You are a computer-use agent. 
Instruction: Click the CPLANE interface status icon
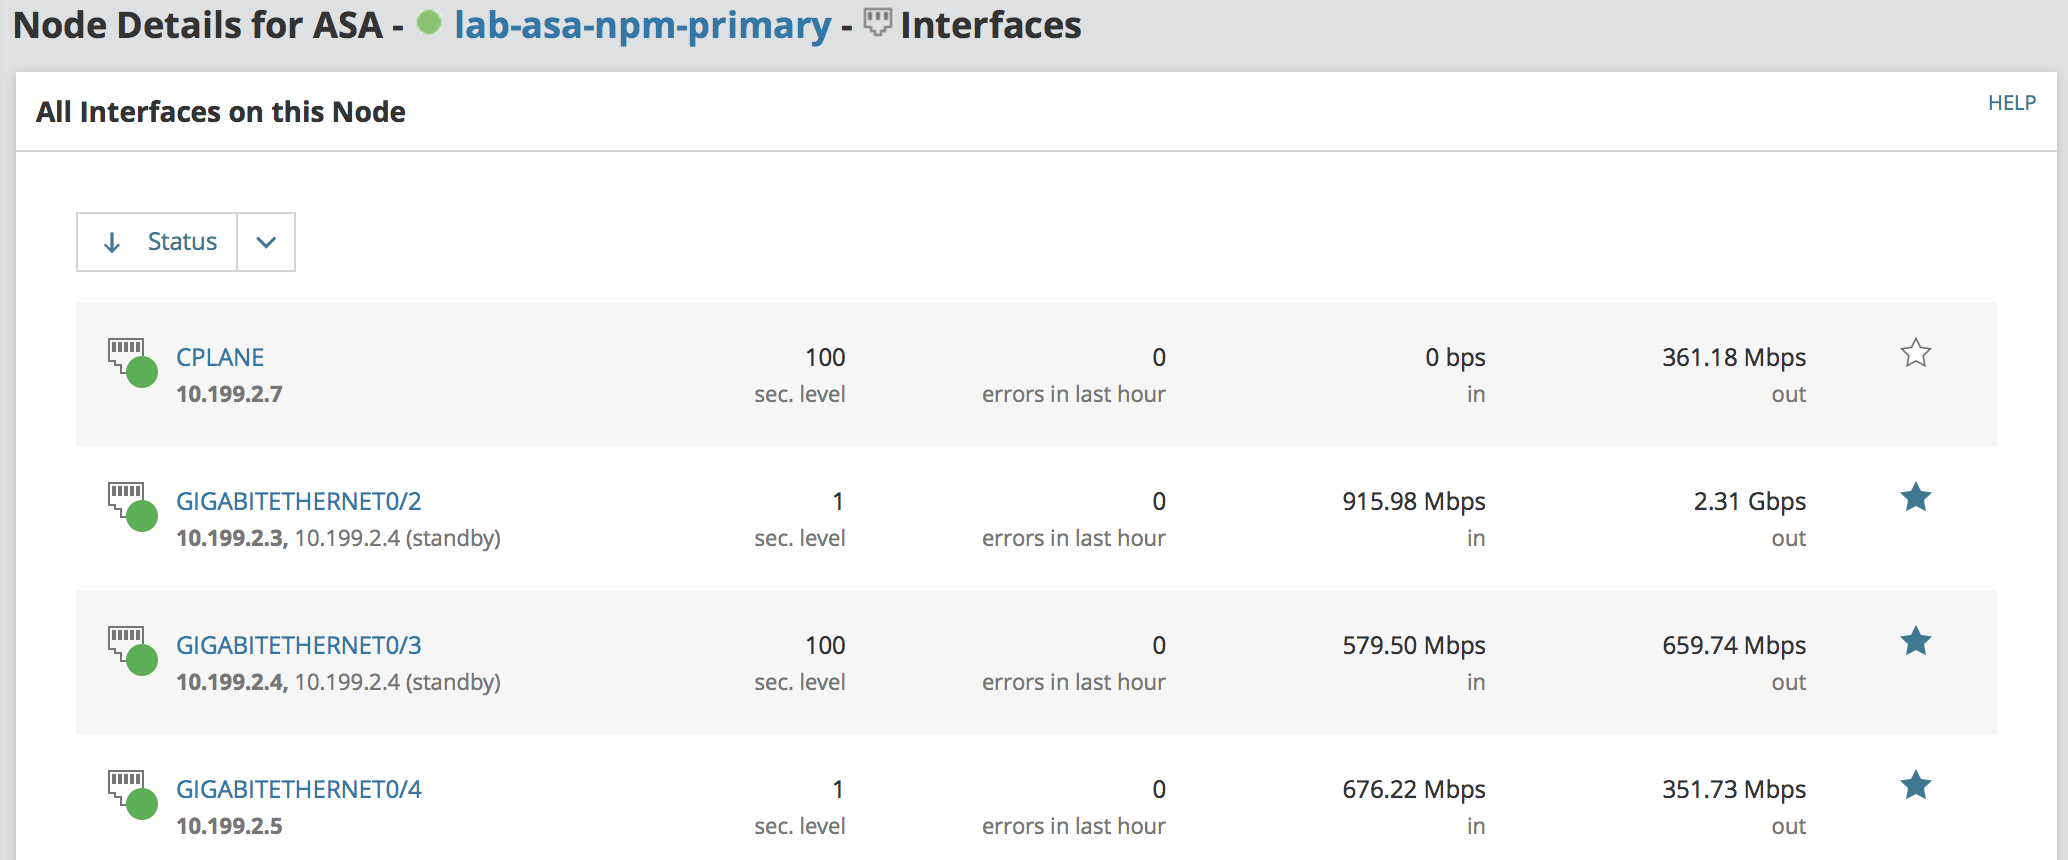coord(132,362)
